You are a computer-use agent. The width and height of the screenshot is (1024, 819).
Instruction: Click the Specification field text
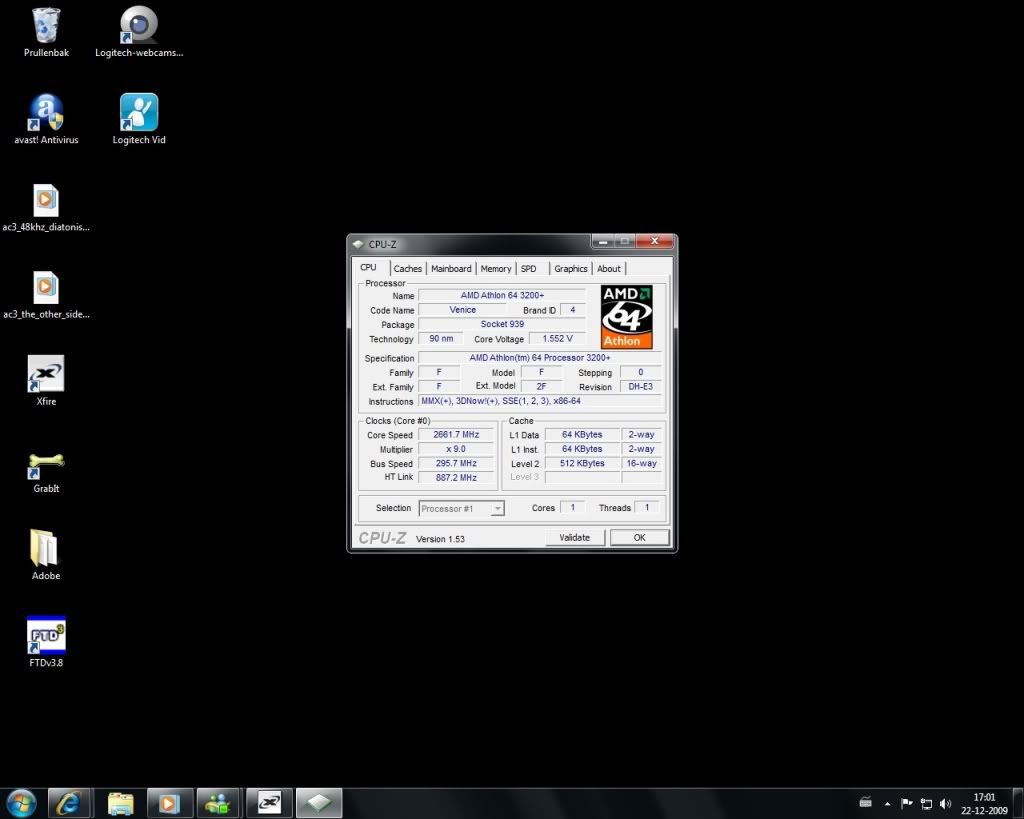click(539, 357)
